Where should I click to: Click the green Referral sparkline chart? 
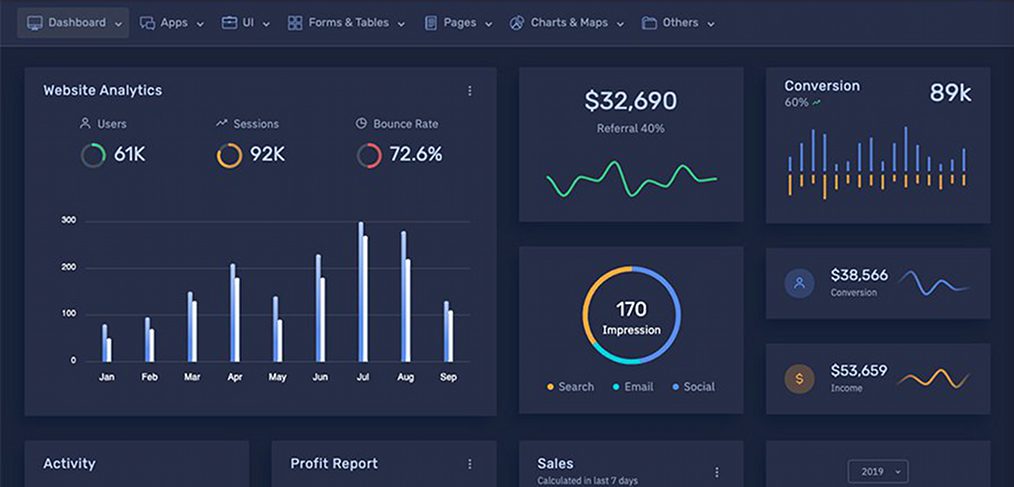pos(631,179)
